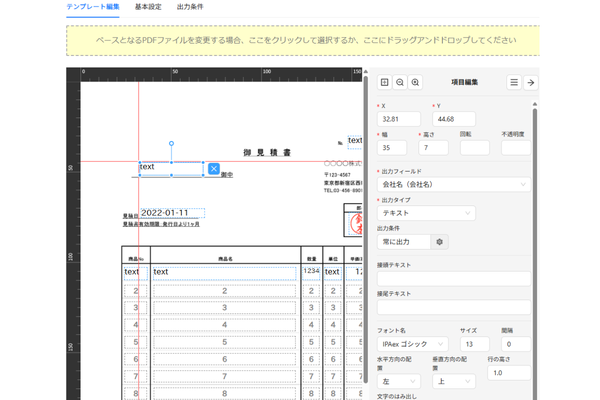Switch to the 出力条件 tab
The height and width of the screenshot is (400, 600).
pos(191,7)
